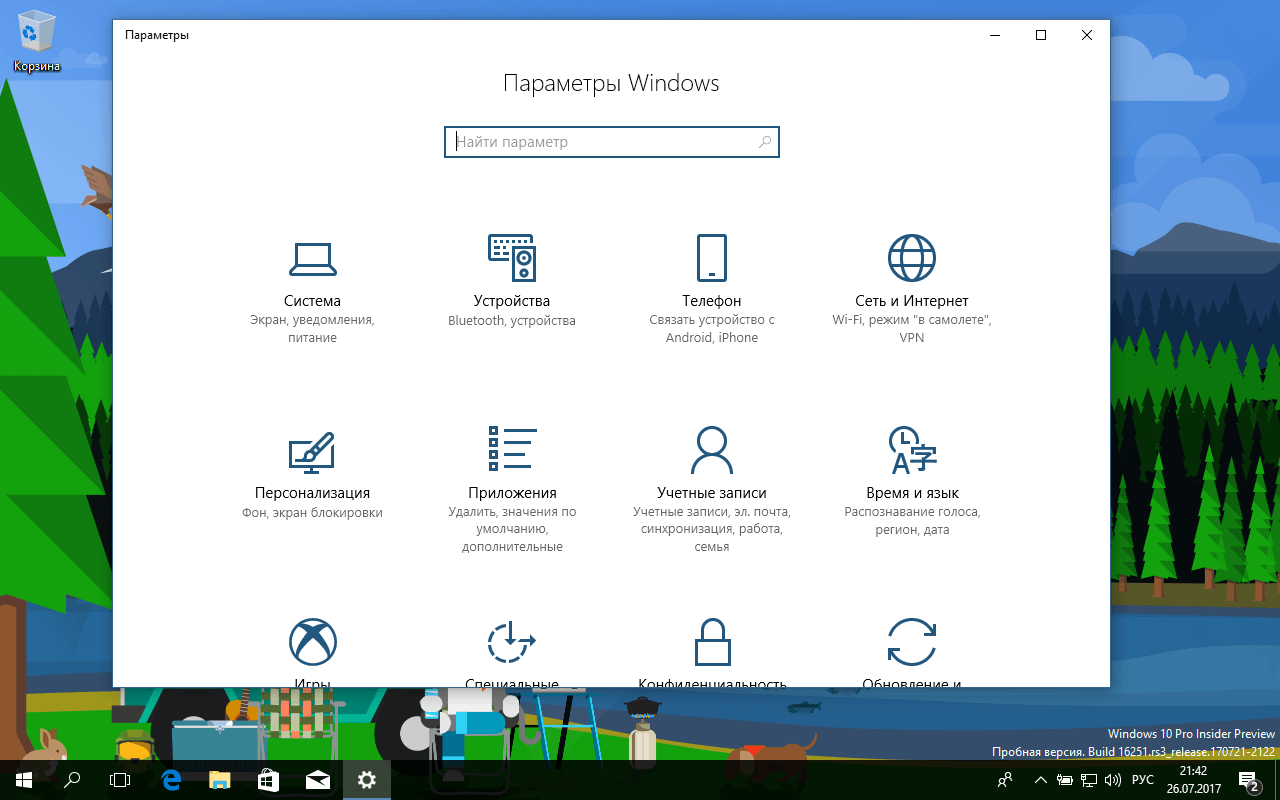1280x800 pixels.
Task: Open the Персонализация settings category
Action: coord(312,470)
